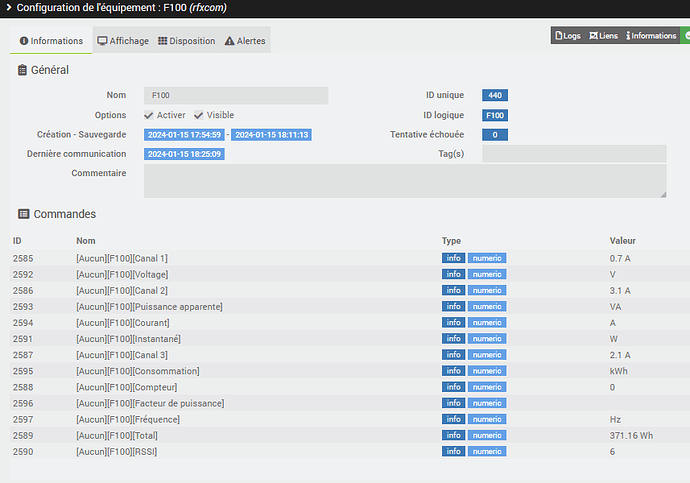This screenshot has height=483, width=690.
Task: Select command [Aucun][F100][Consommation]
Action: [138, 371]
